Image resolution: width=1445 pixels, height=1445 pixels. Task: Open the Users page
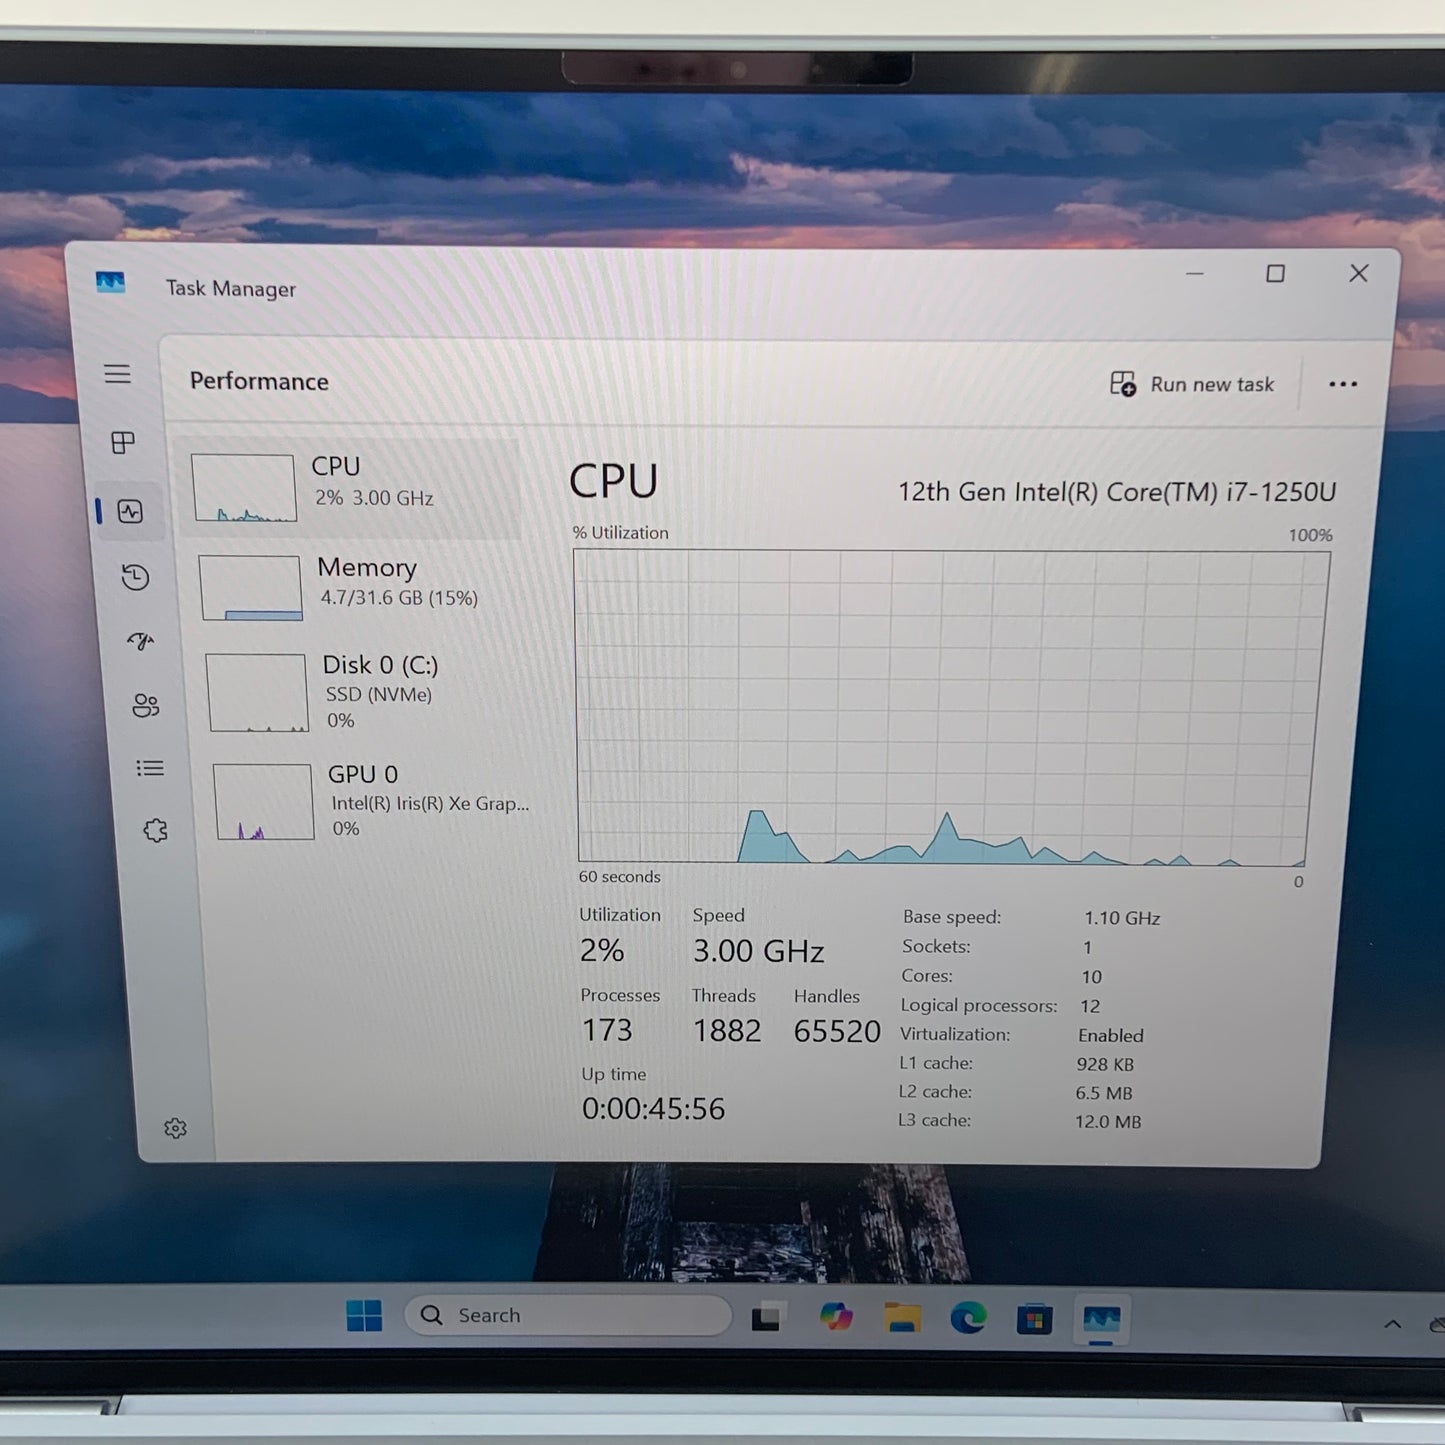146,706
